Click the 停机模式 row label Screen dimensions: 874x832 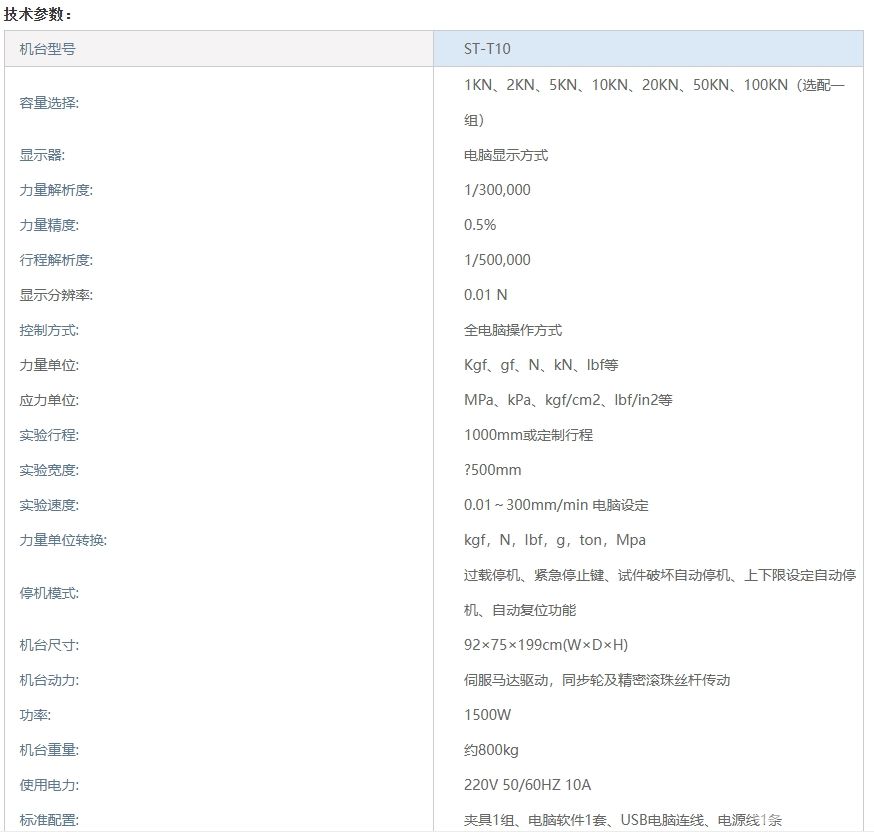click(x=49, y=593)
